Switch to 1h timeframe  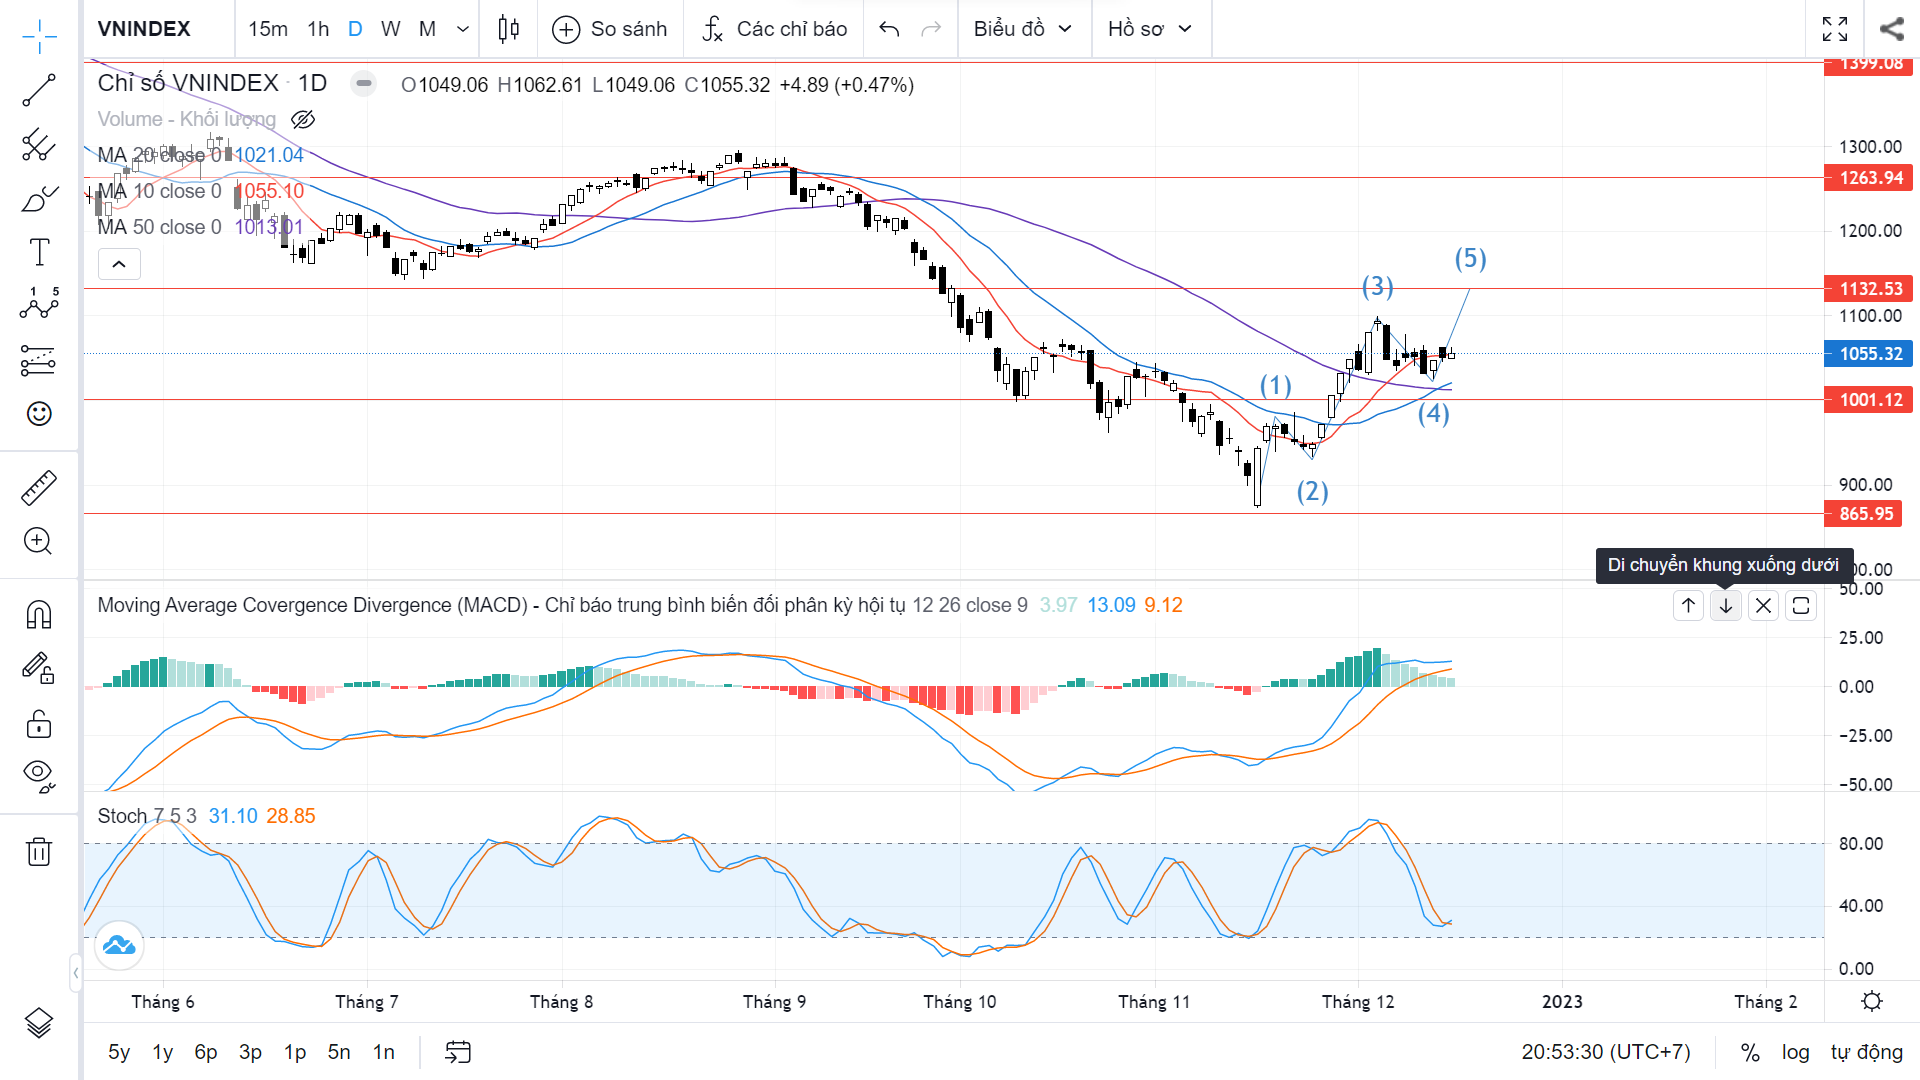(x=318, y=29)
